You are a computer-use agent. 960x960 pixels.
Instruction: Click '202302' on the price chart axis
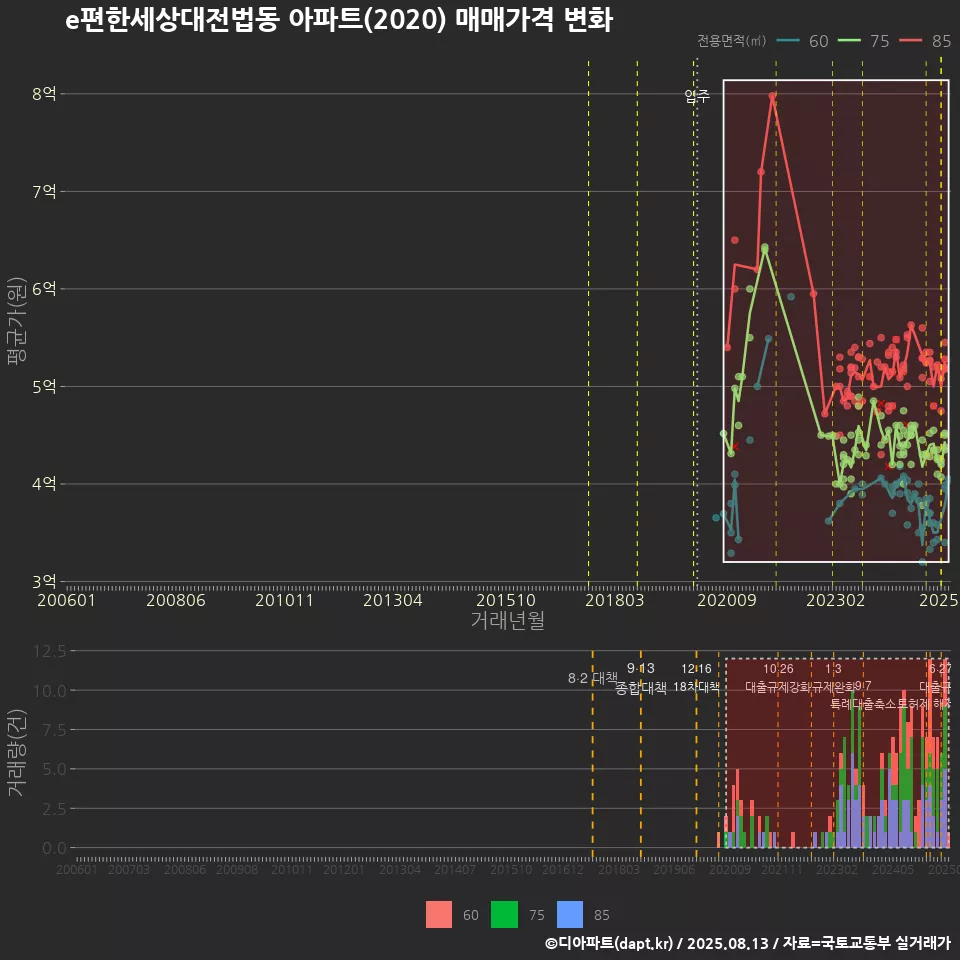836,600
